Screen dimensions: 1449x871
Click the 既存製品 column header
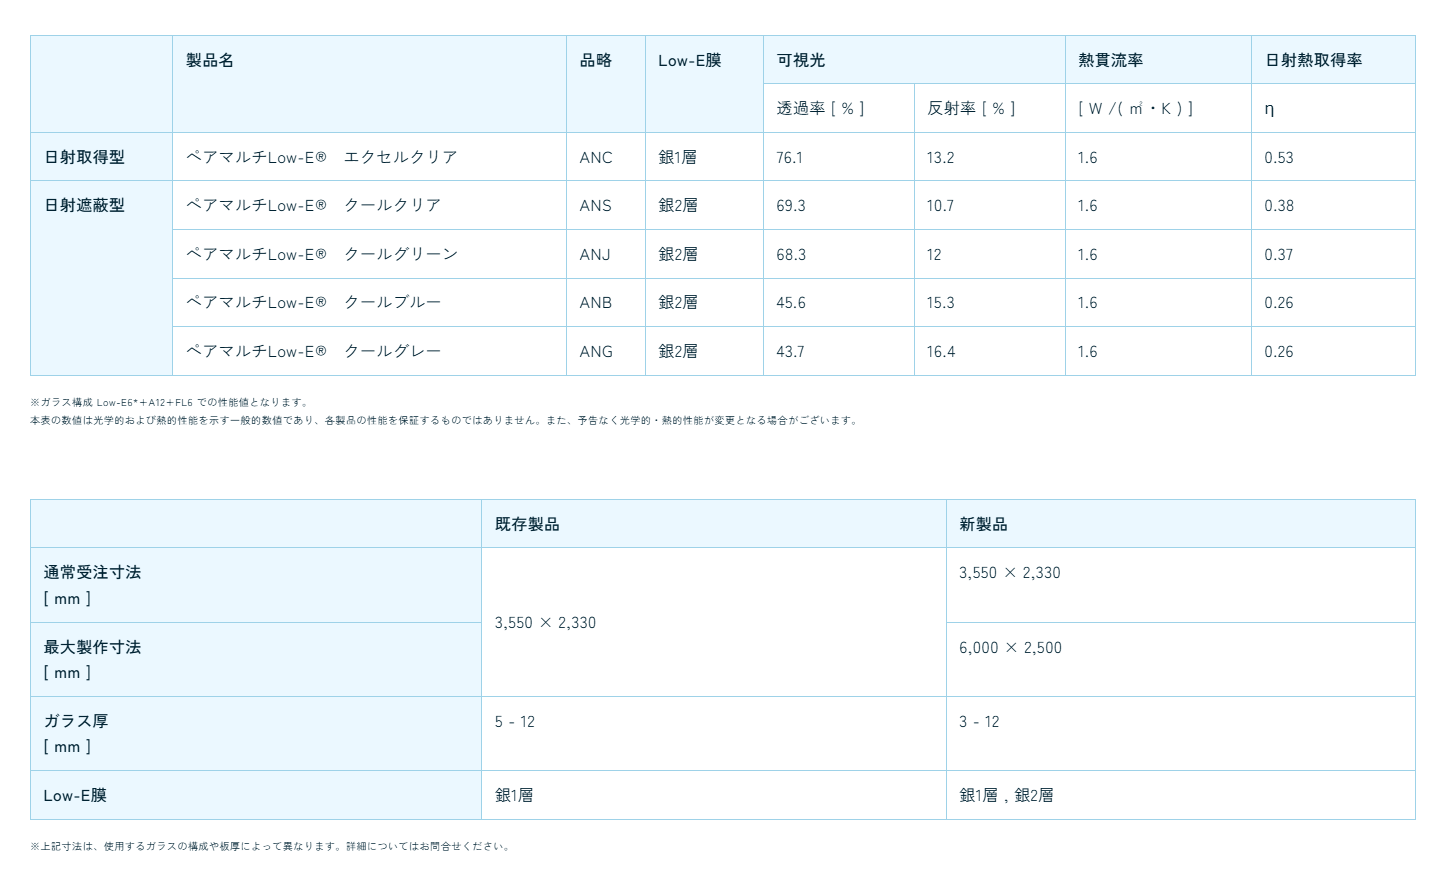pyautogui.click(x=527, y=525)
